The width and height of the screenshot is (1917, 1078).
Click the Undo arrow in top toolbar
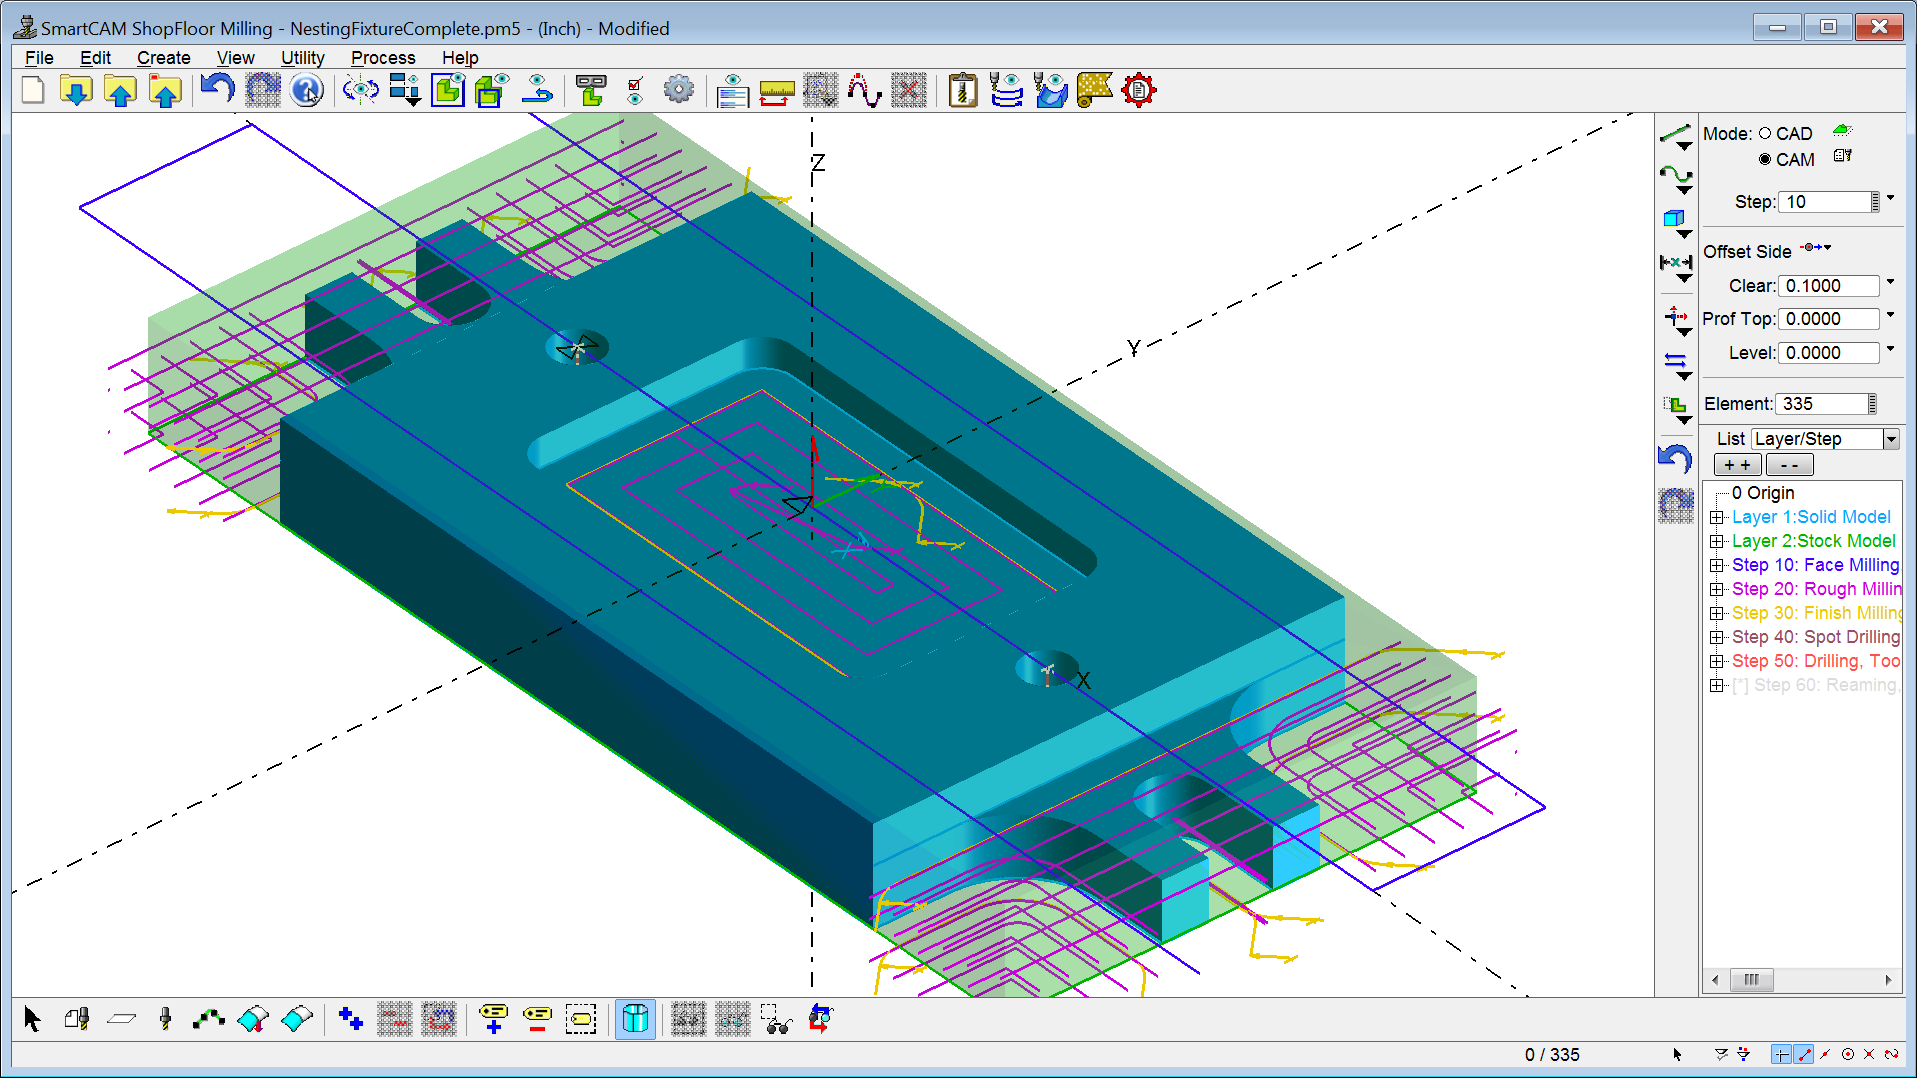[217, 90]
